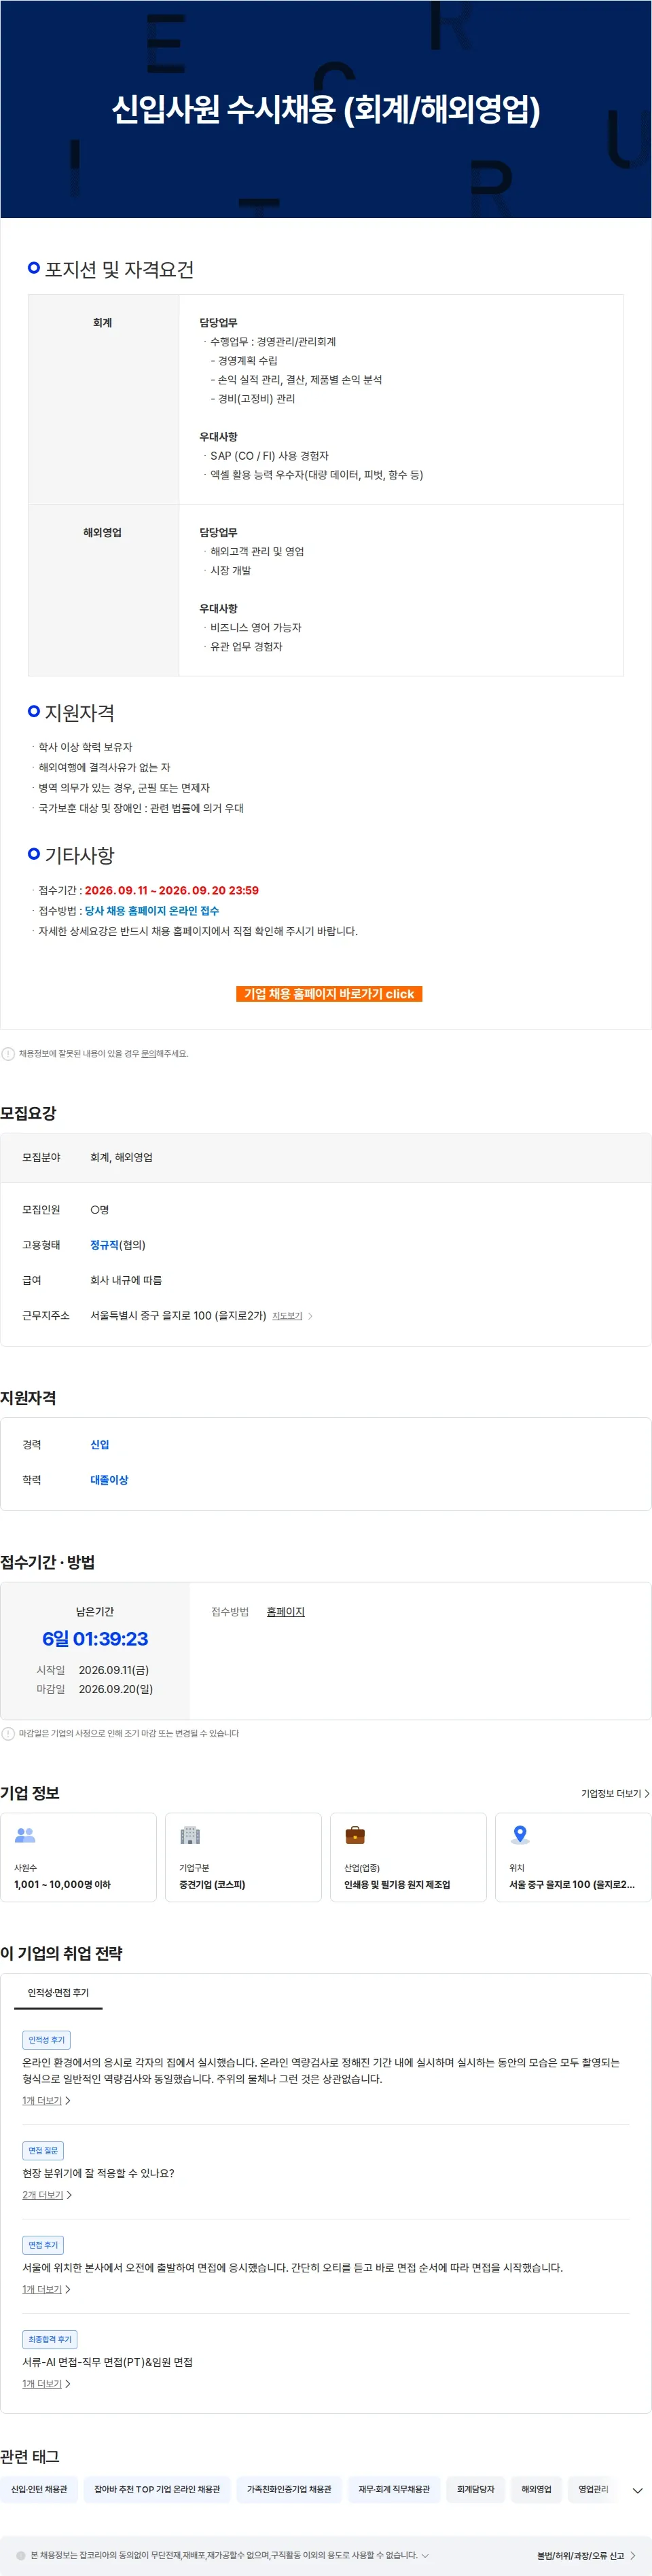Click the 2026.09.11 ~ 2026.09.20 23:59 date text

172,890
